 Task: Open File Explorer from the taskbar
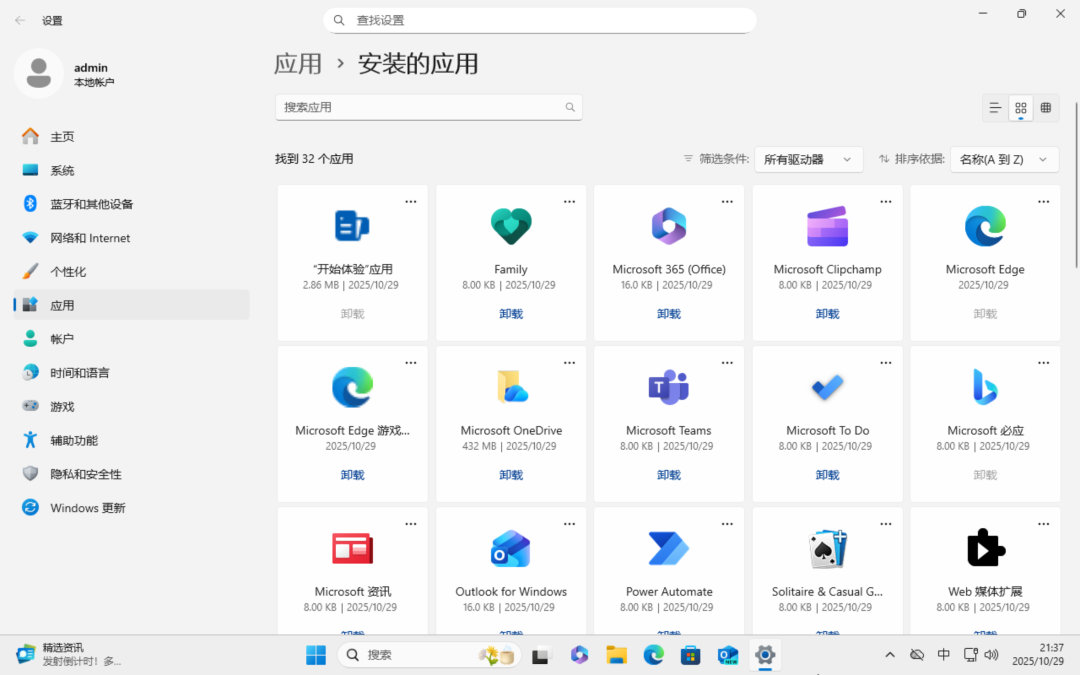pos(616,655)
